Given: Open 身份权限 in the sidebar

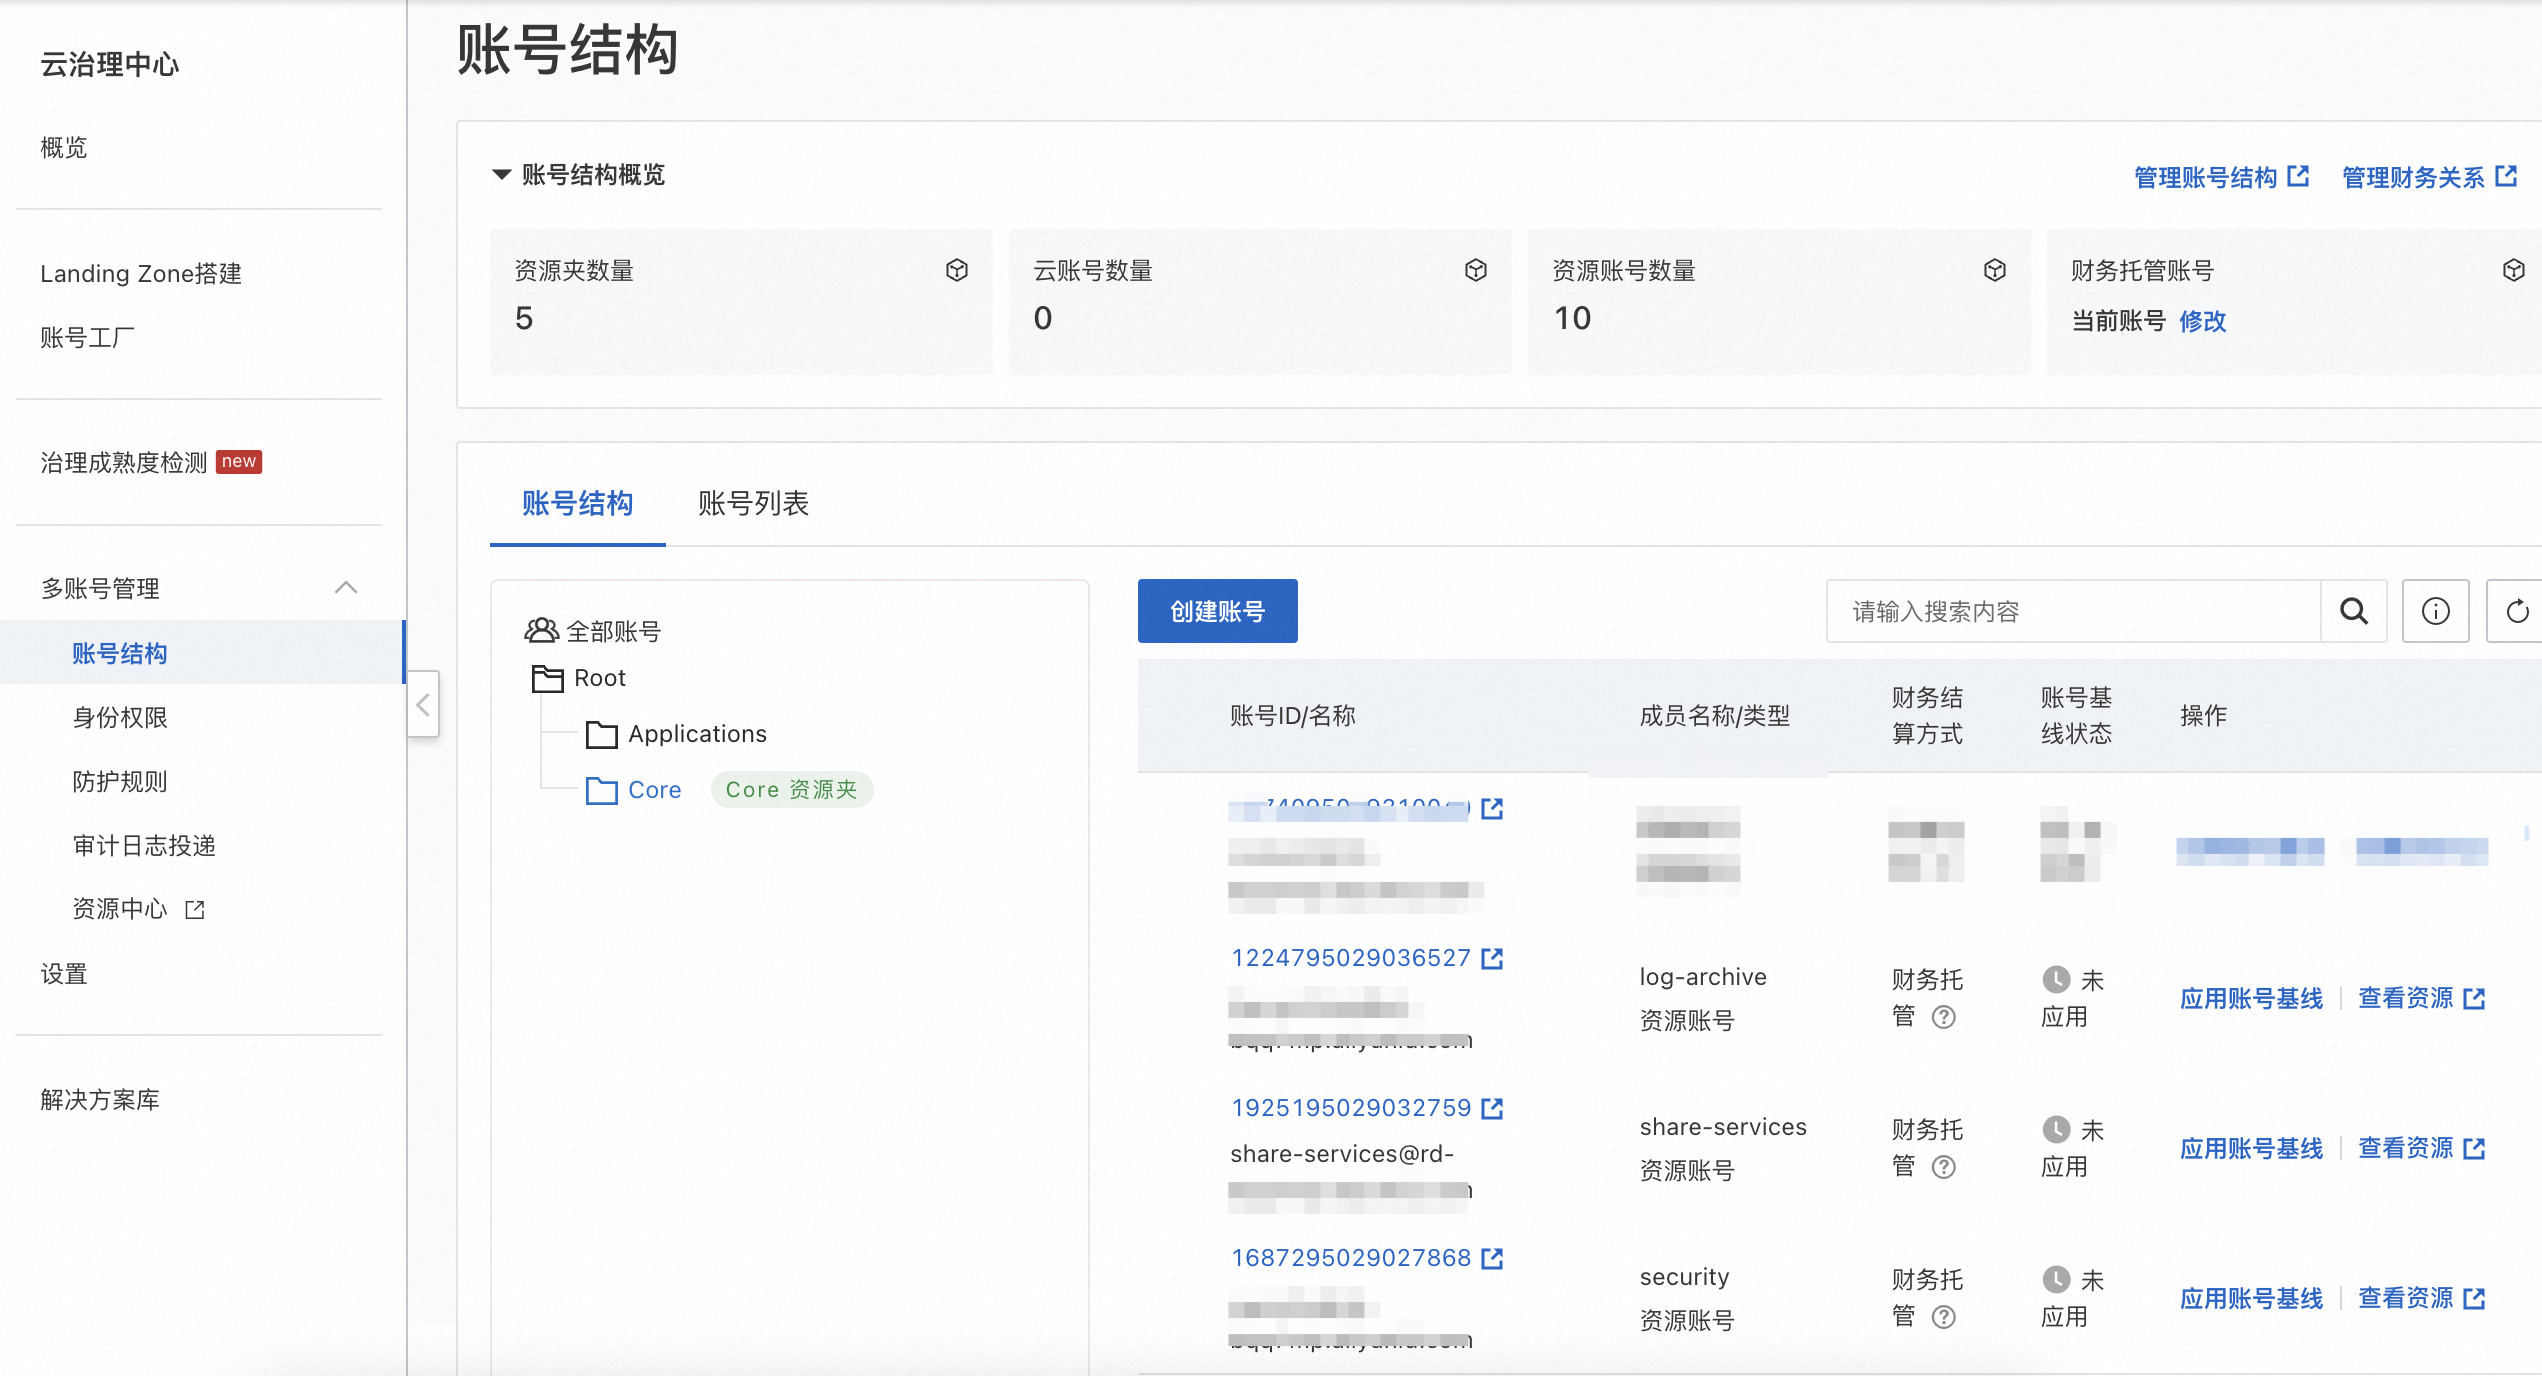Looking at the screenshot, I should point(120,717).
